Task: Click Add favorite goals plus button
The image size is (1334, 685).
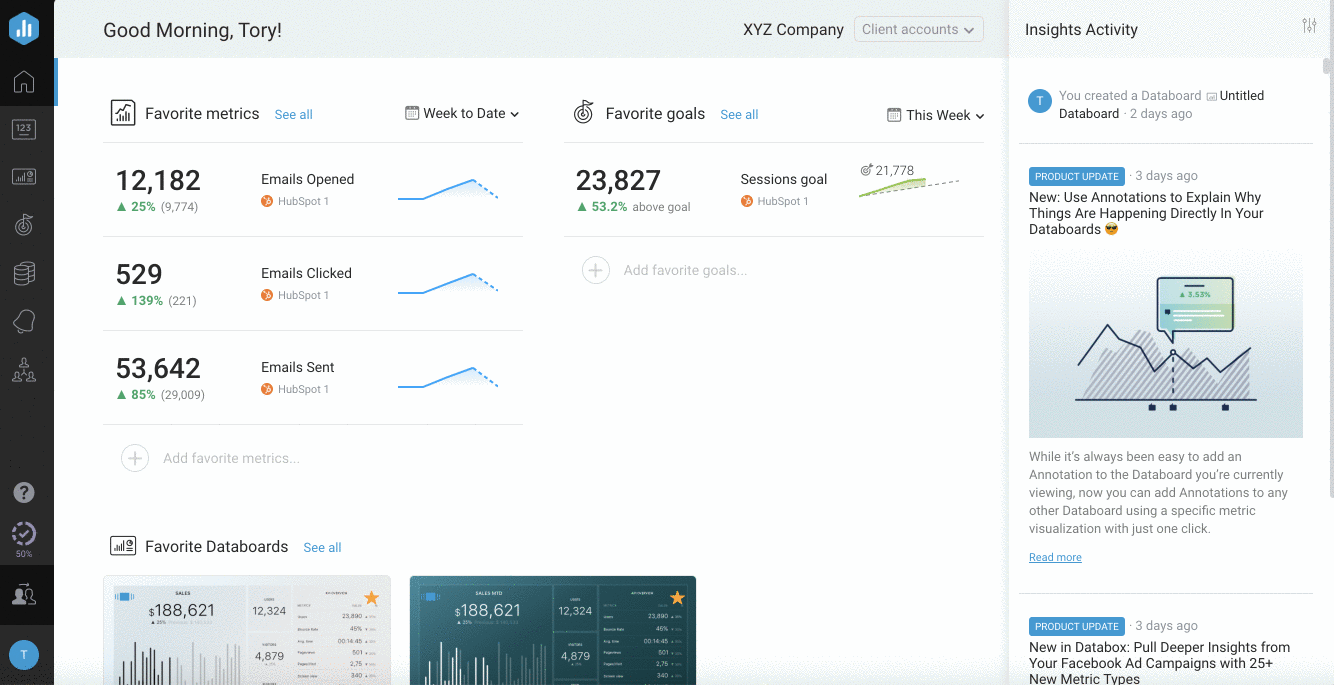Action: tap(596, 270)
